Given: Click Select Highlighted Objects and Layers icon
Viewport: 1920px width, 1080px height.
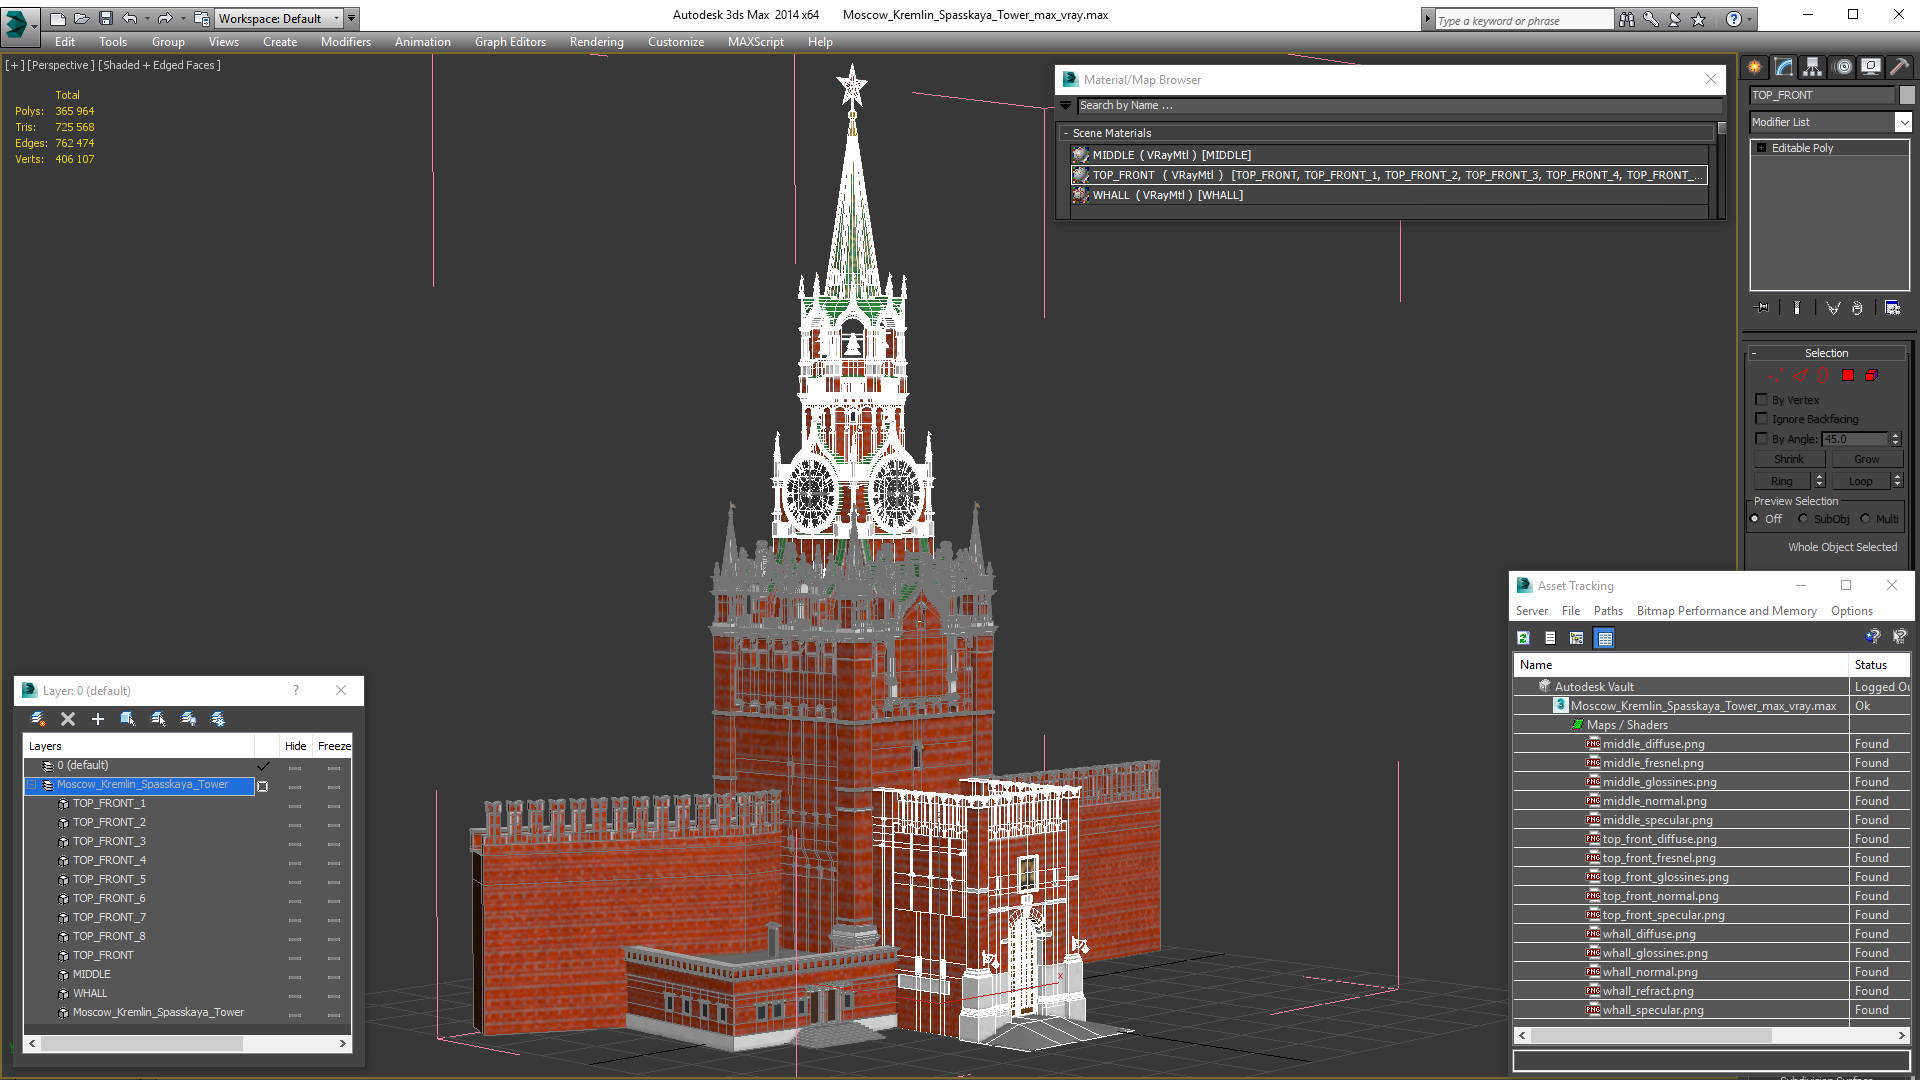Looking at the screenshot, I should (x=128, y=719).
